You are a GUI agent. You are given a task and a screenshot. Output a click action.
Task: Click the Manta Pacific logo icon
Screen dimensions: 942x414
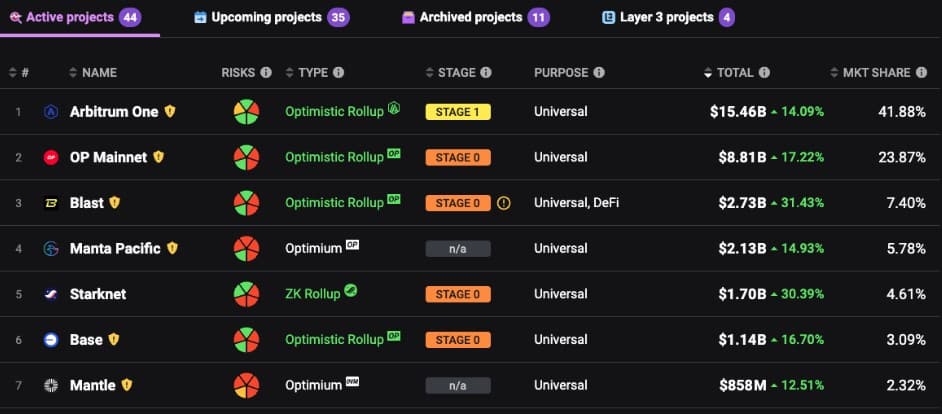[51, 249]
